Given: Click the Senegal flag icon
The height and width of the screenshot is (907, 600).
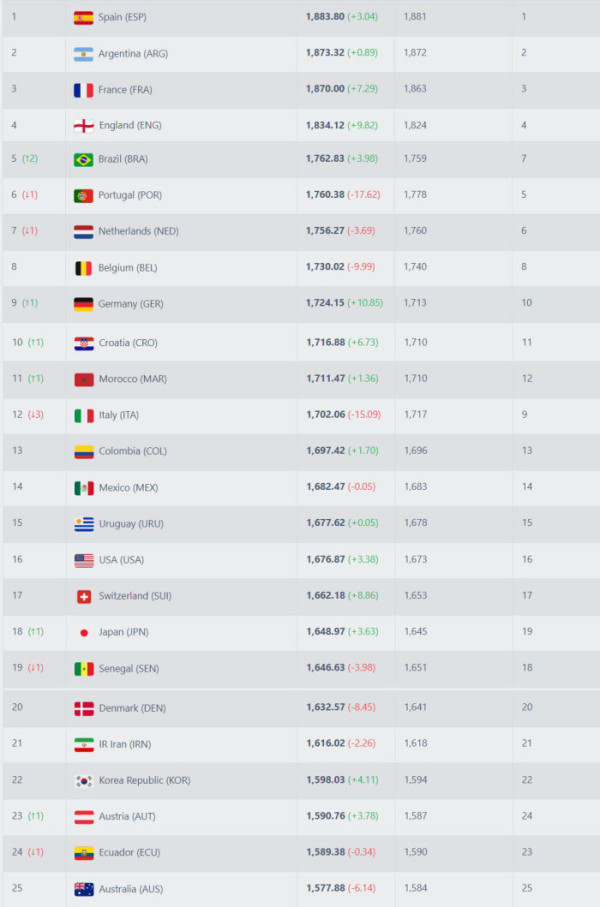Looking at the screenshot, I should tap(84, 668).
